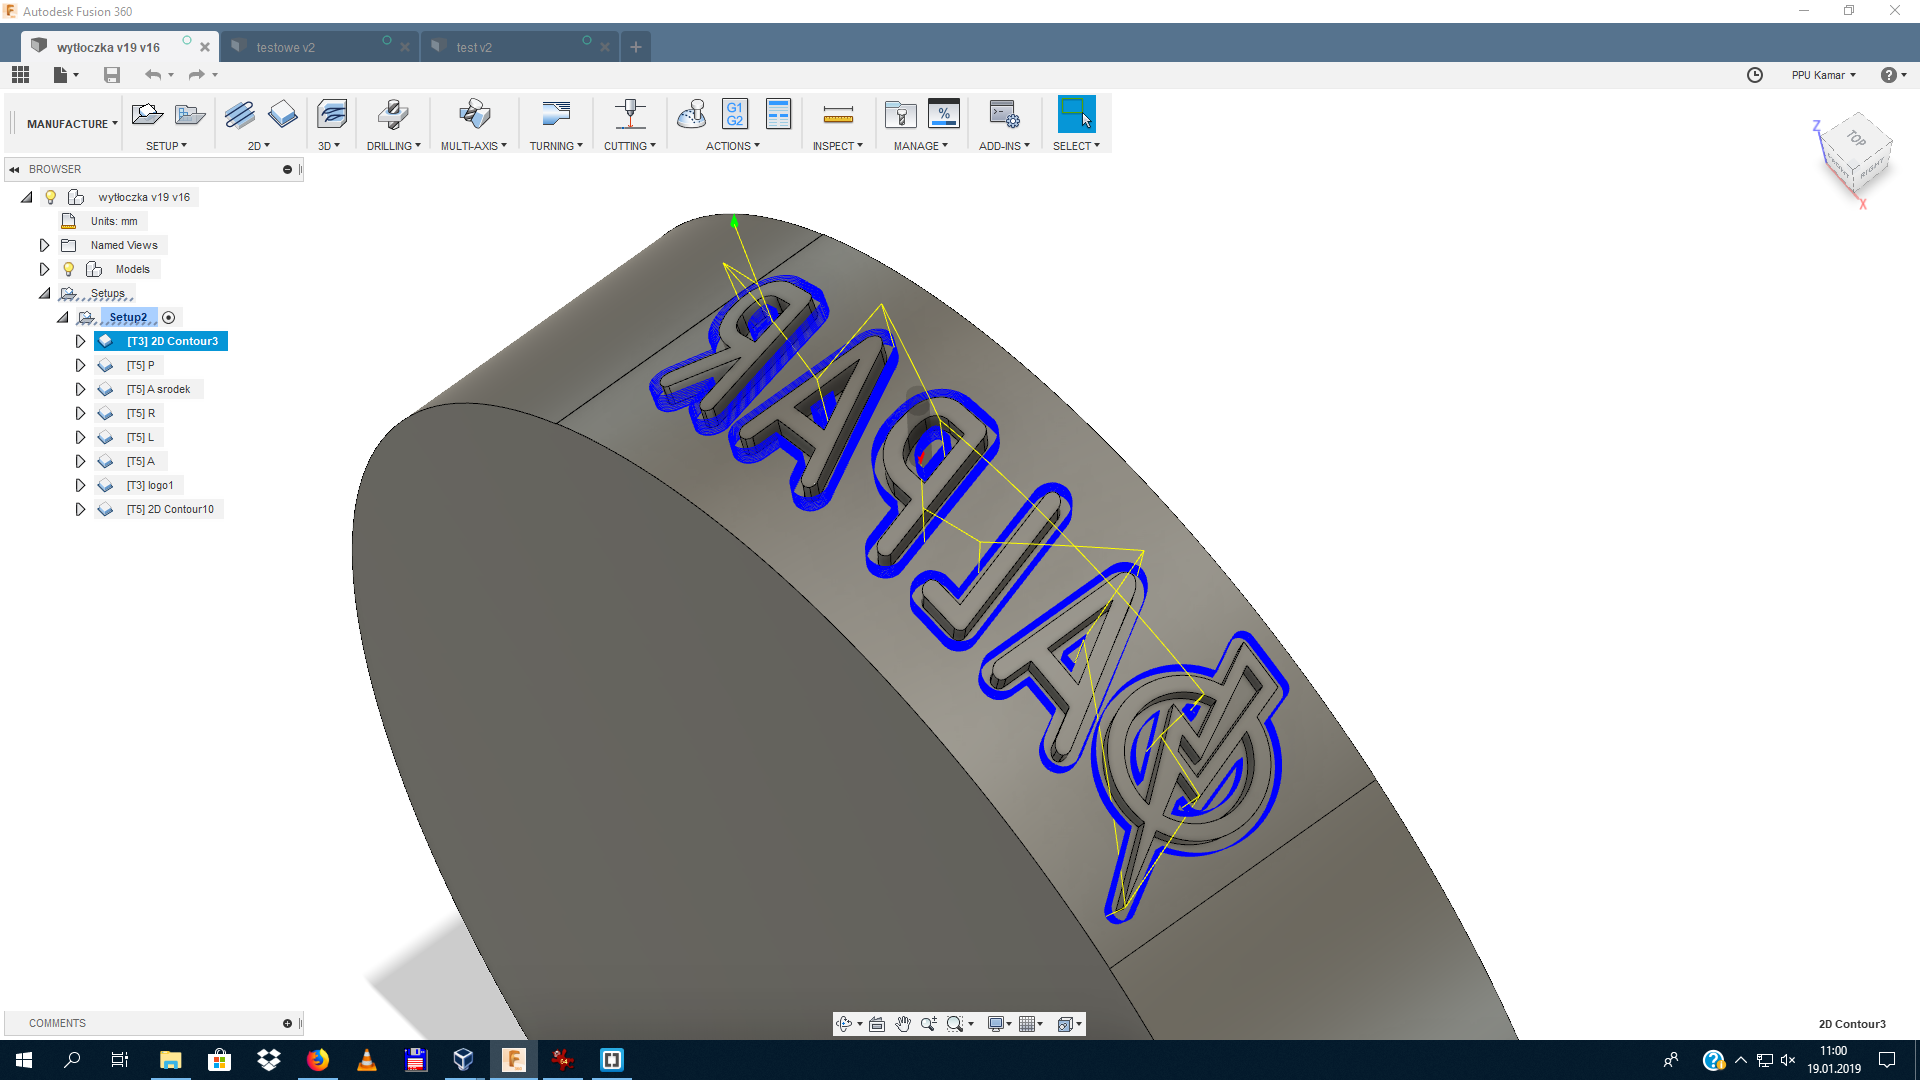The width and height of the screenshot is (1920, 1080).
Task: Open the 3D menu
Action: [329, 146]
